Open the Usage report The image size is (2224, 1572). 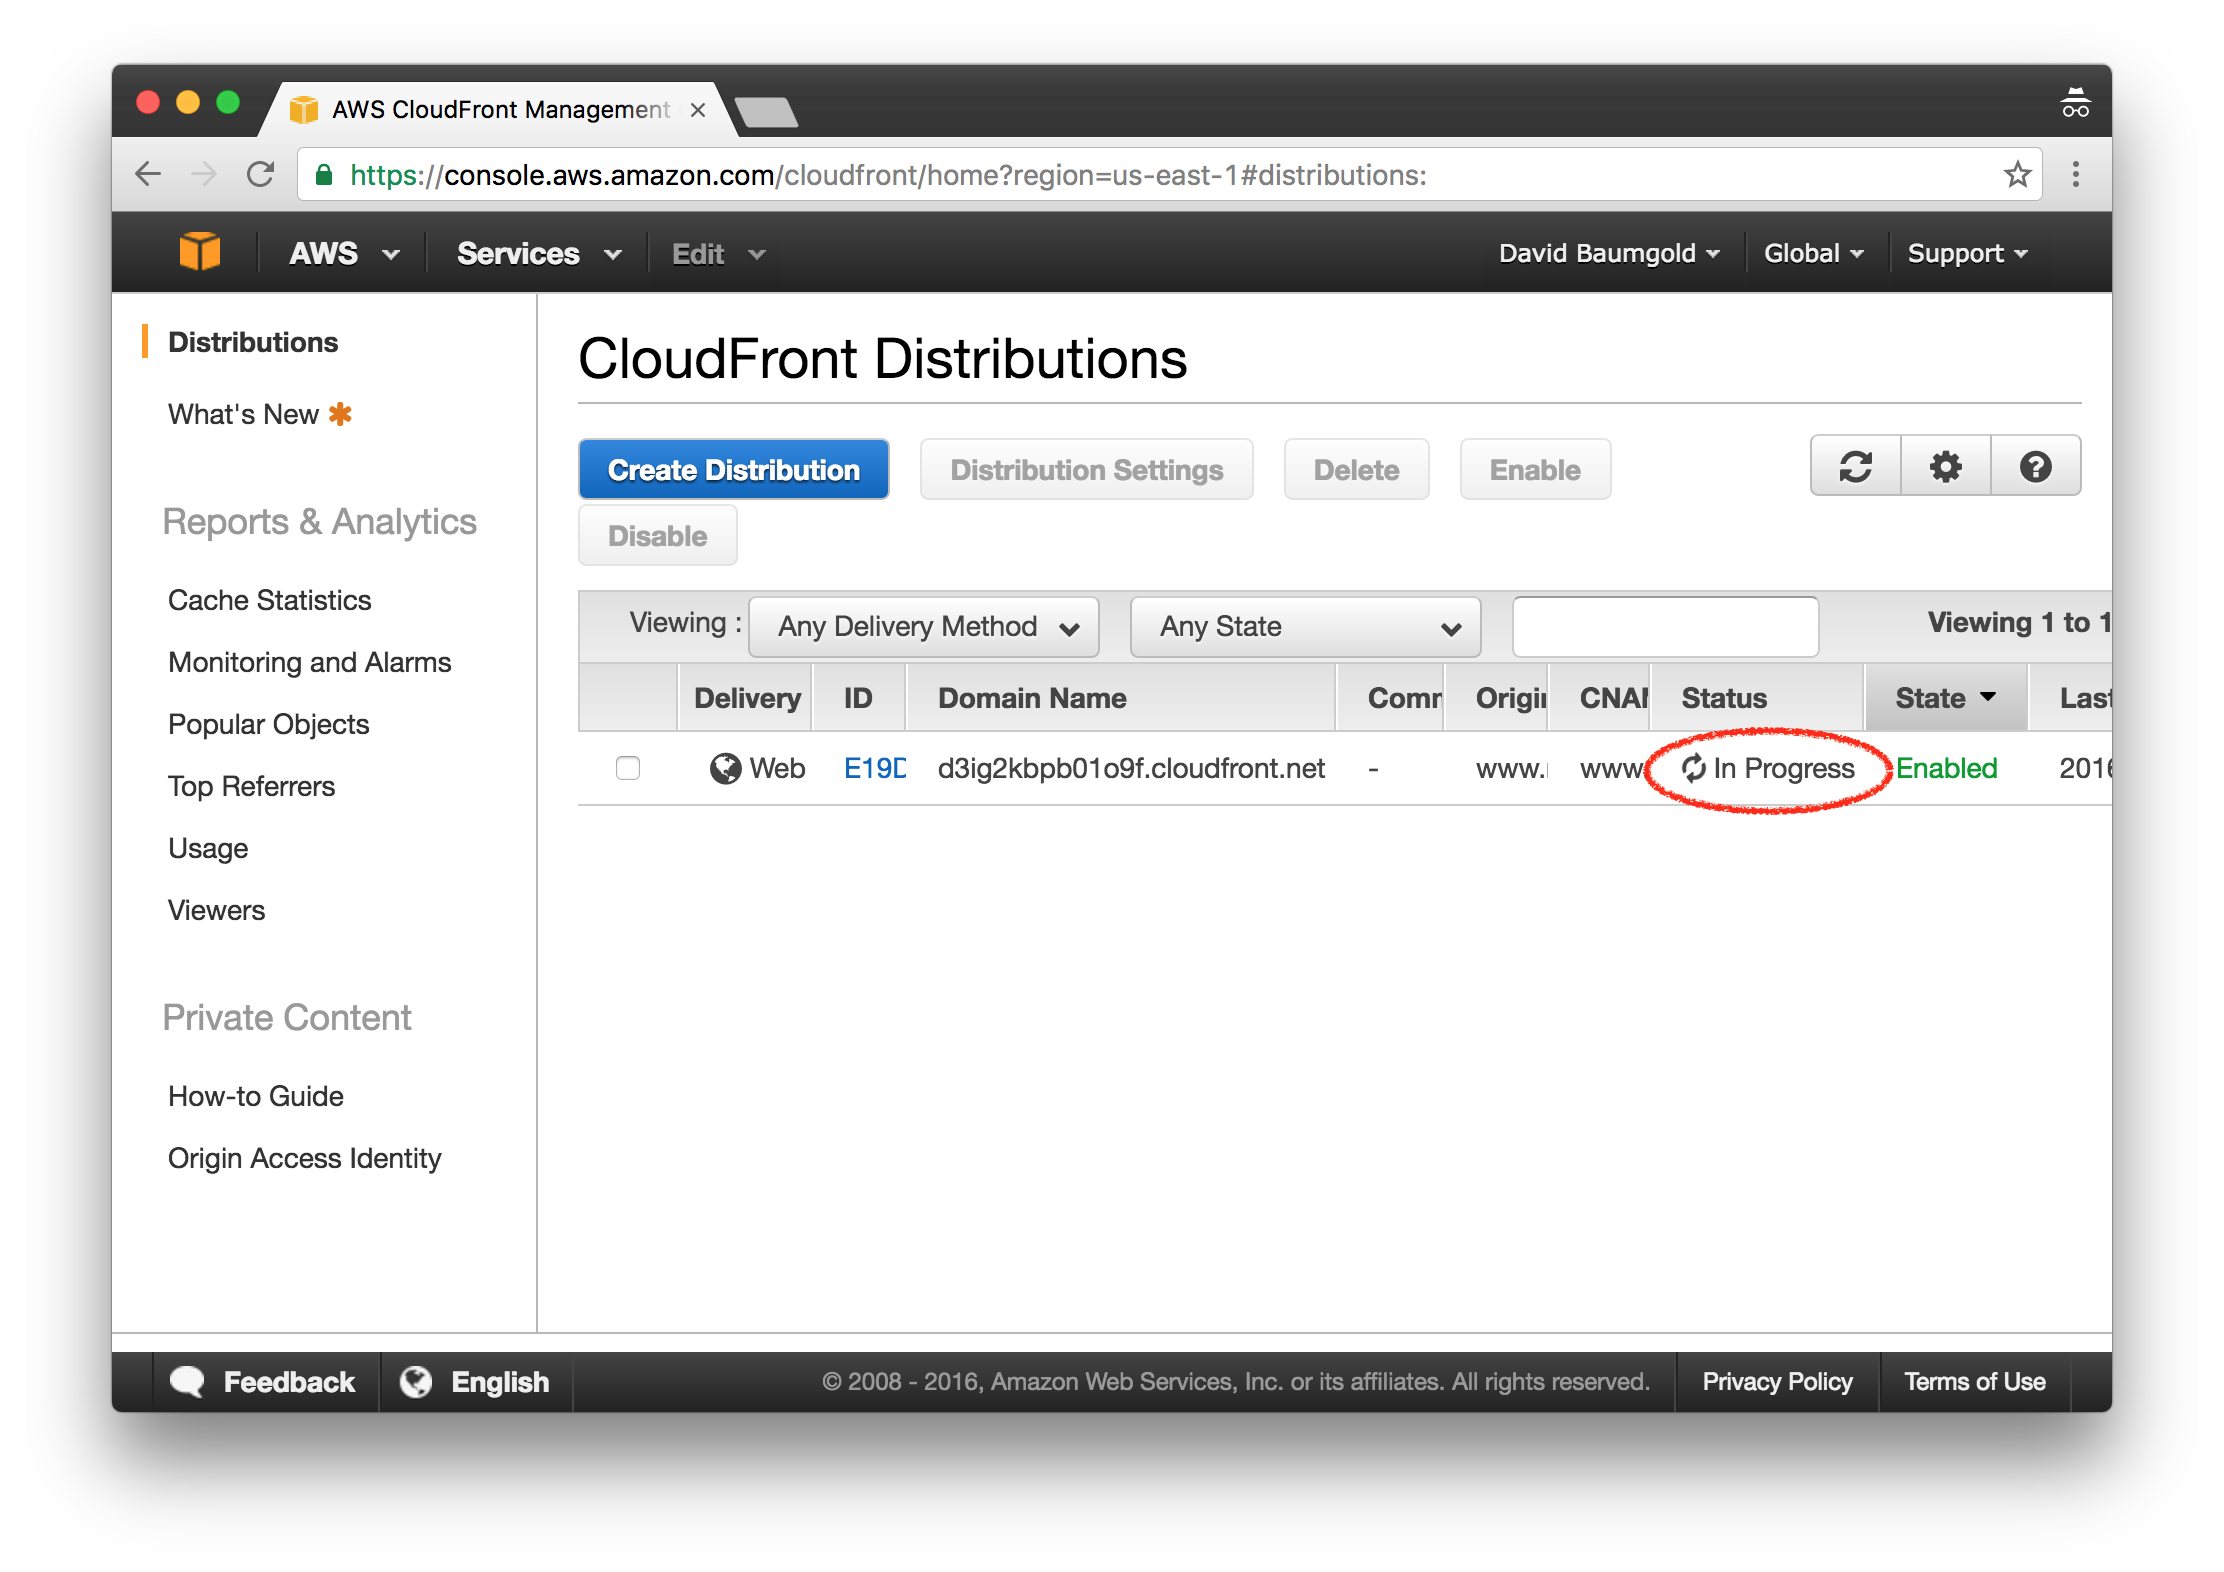(208, 848)
